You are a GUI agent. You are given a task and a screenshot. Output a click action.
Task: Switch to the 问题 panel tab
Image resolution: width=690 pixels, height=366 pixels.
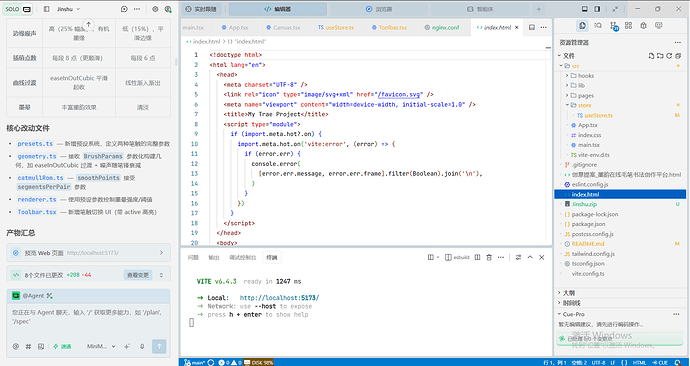193,257
